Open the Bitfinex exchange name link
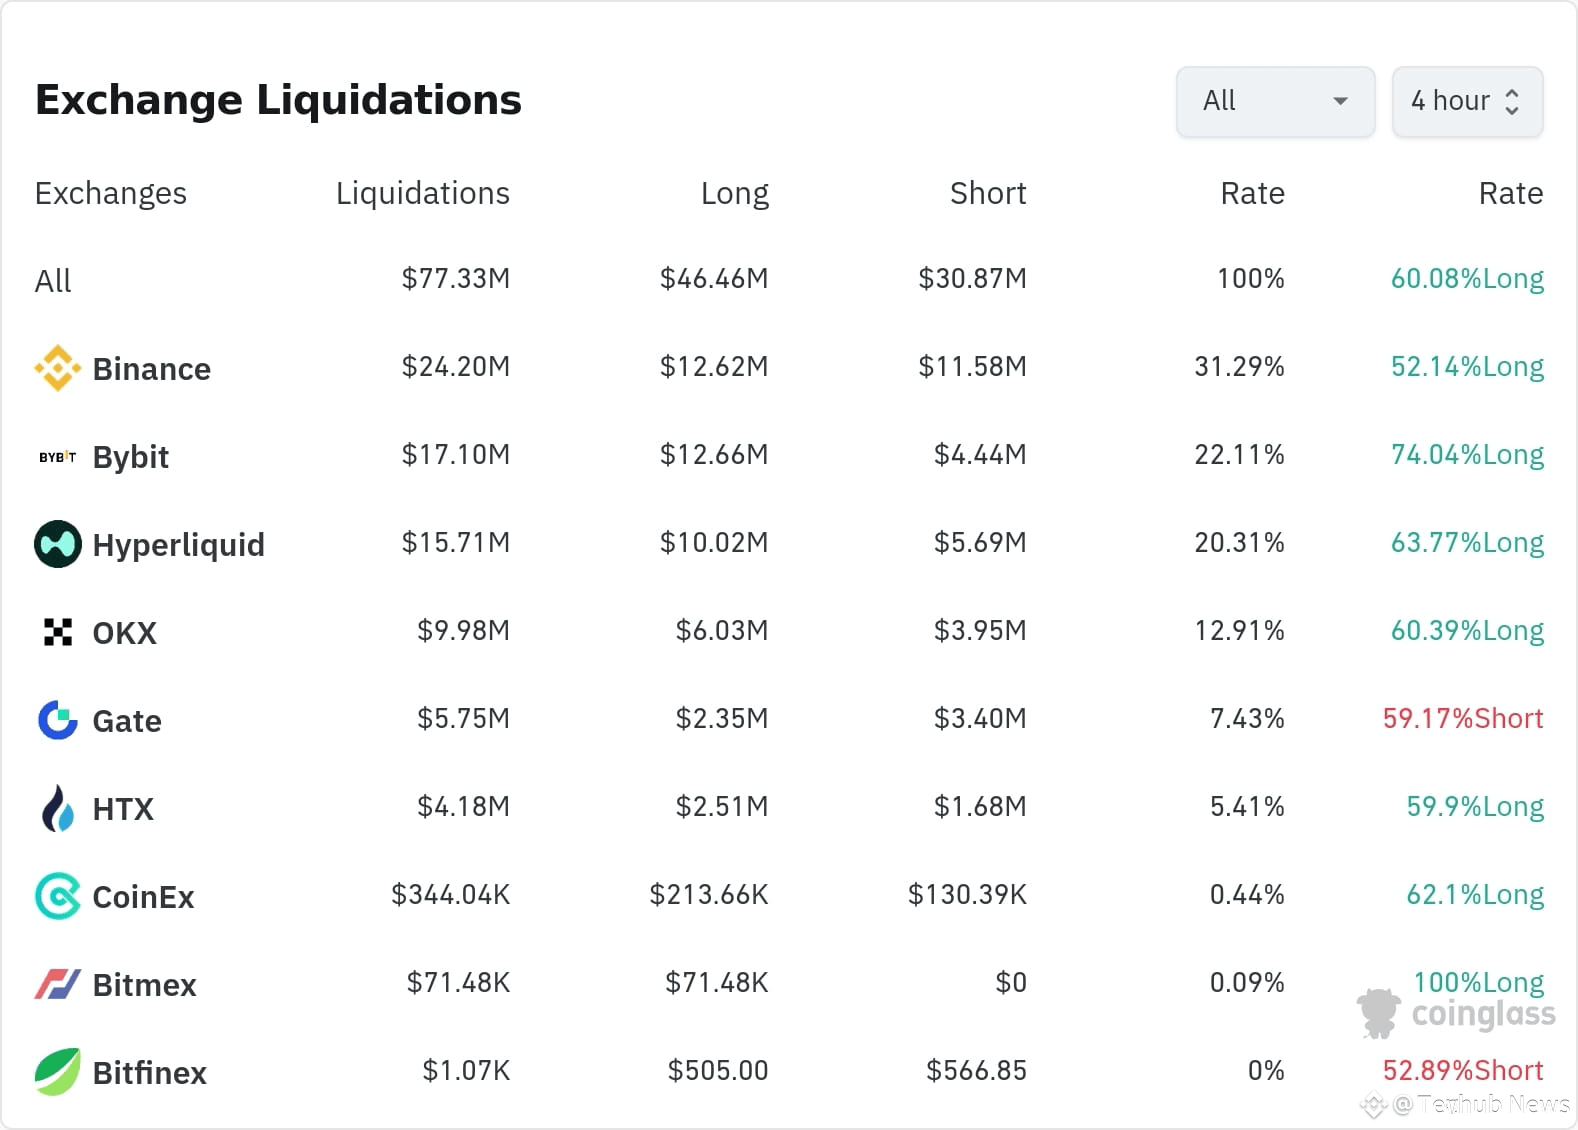Screen dimensions: 1578x1130 pyautogui.click(x=150, y=1073)
